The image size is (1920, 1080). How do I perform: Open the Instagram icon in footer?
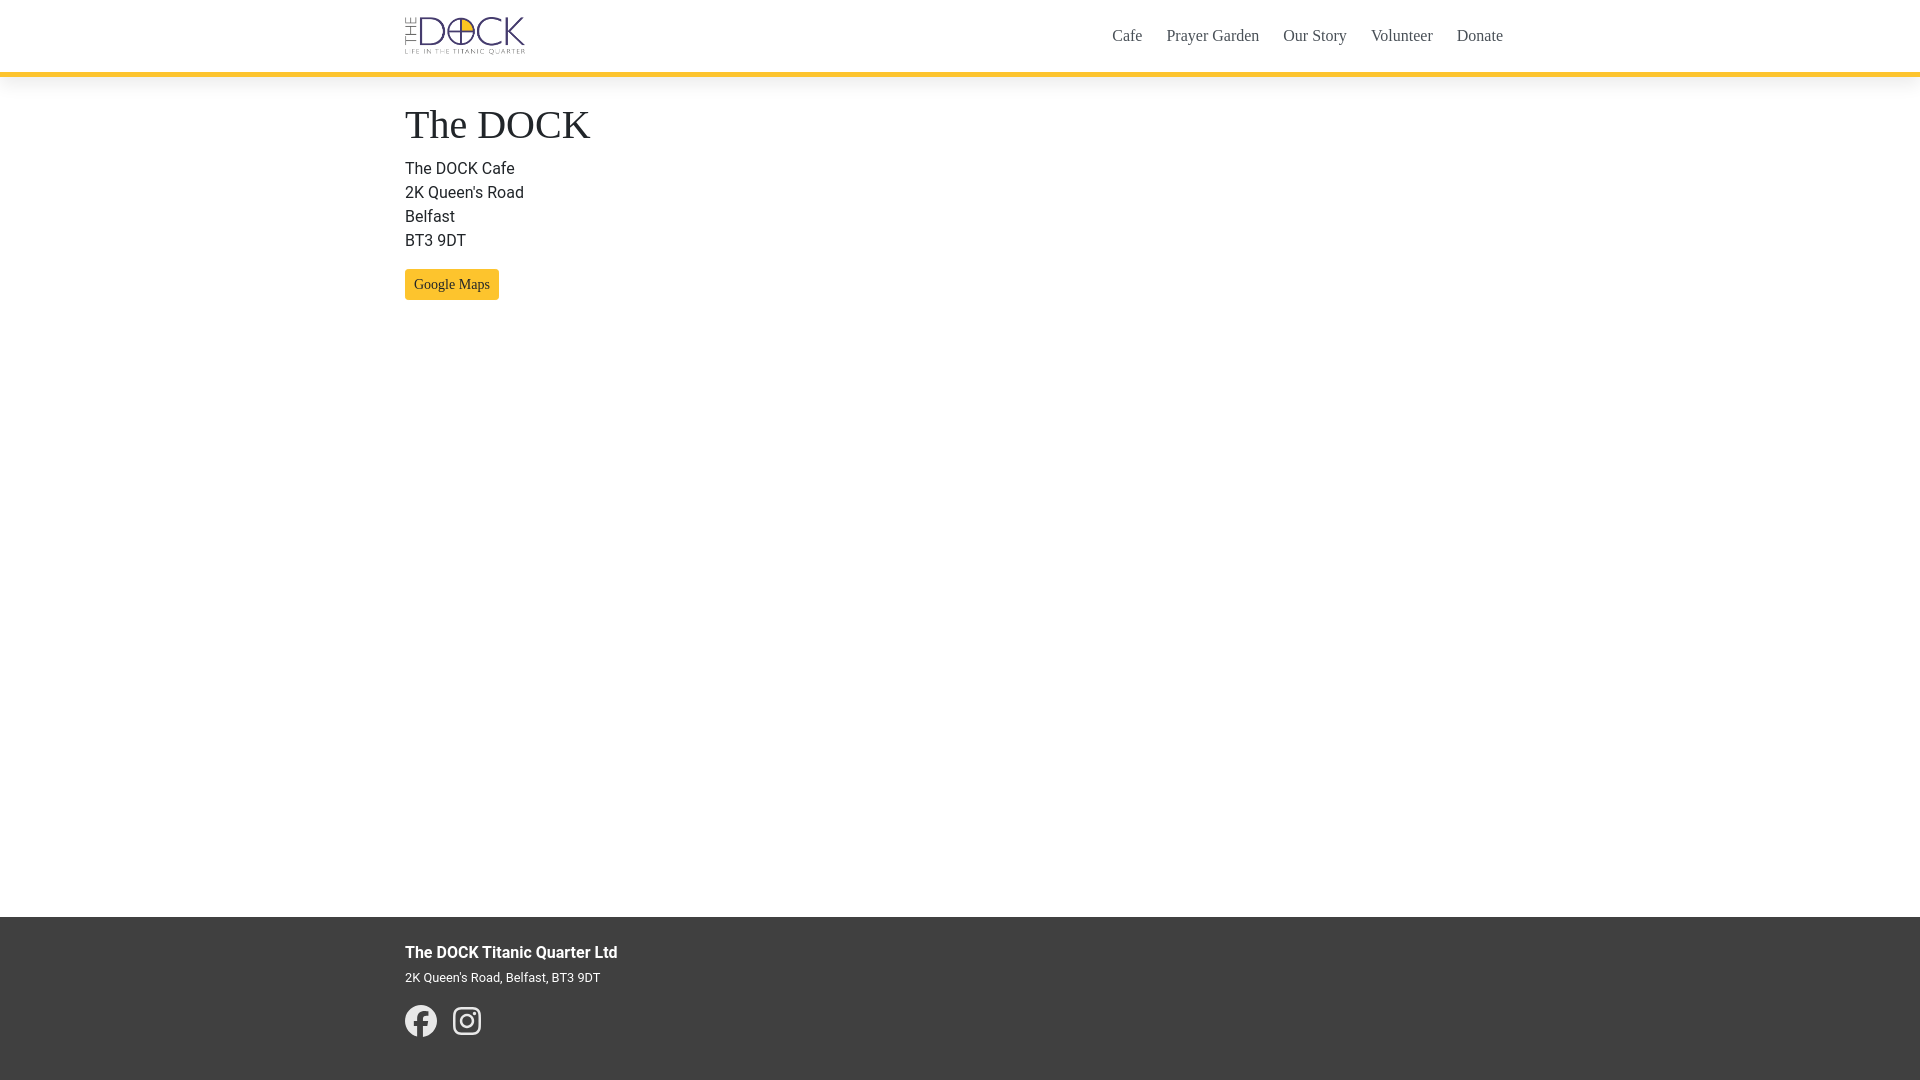[467, 1021]
